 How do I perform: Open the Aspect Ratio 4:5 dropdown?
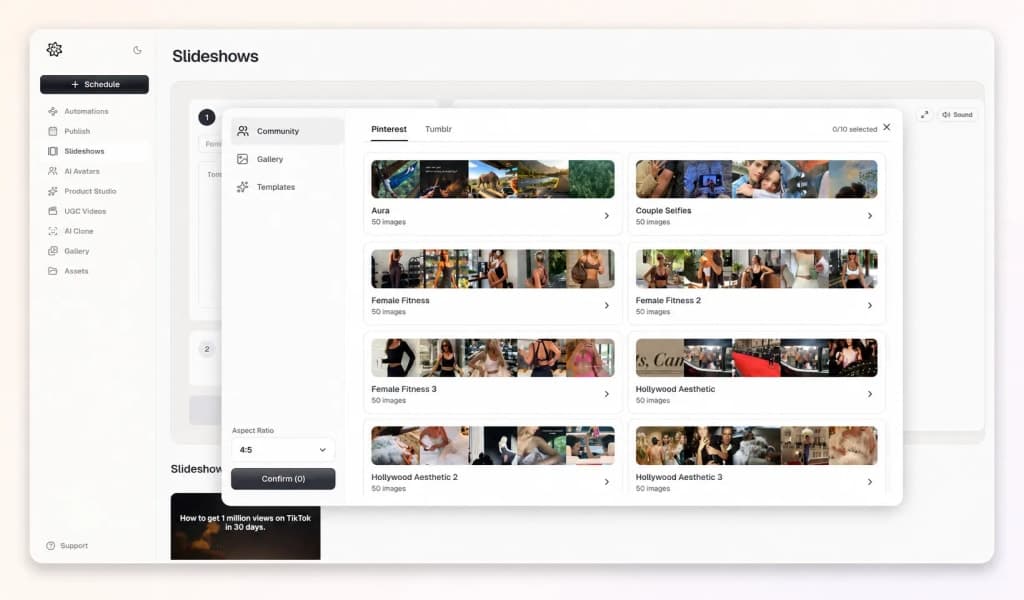[283, 450]
